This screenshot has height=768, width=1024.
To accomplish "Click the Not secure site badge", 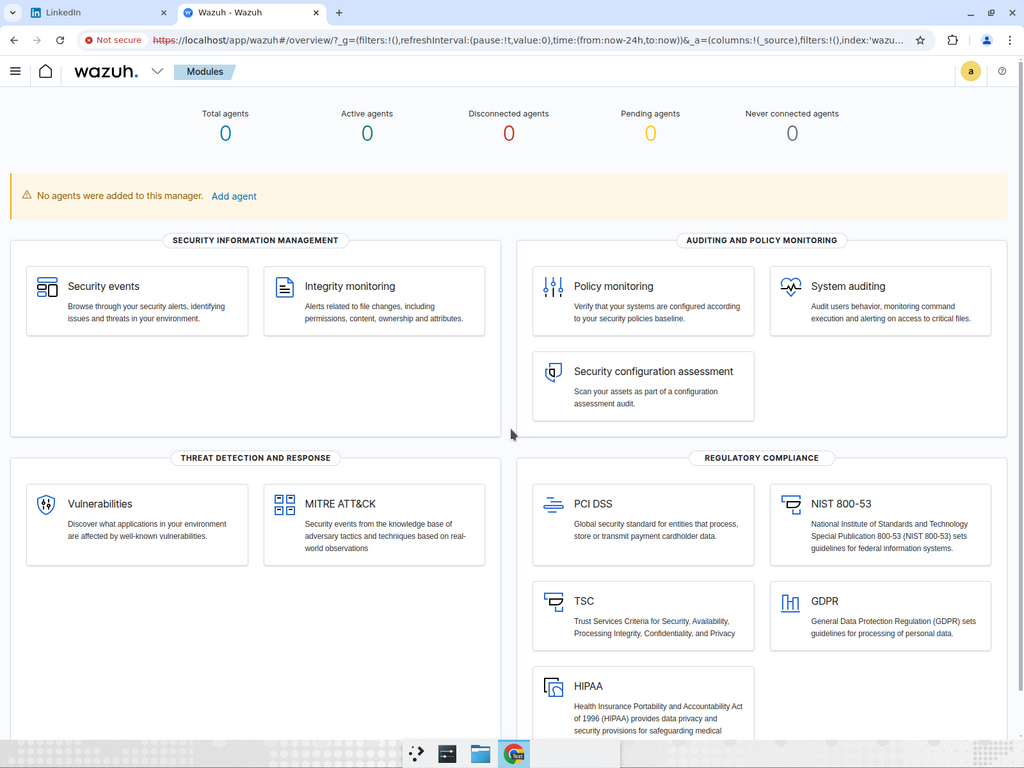I will 113,40.
